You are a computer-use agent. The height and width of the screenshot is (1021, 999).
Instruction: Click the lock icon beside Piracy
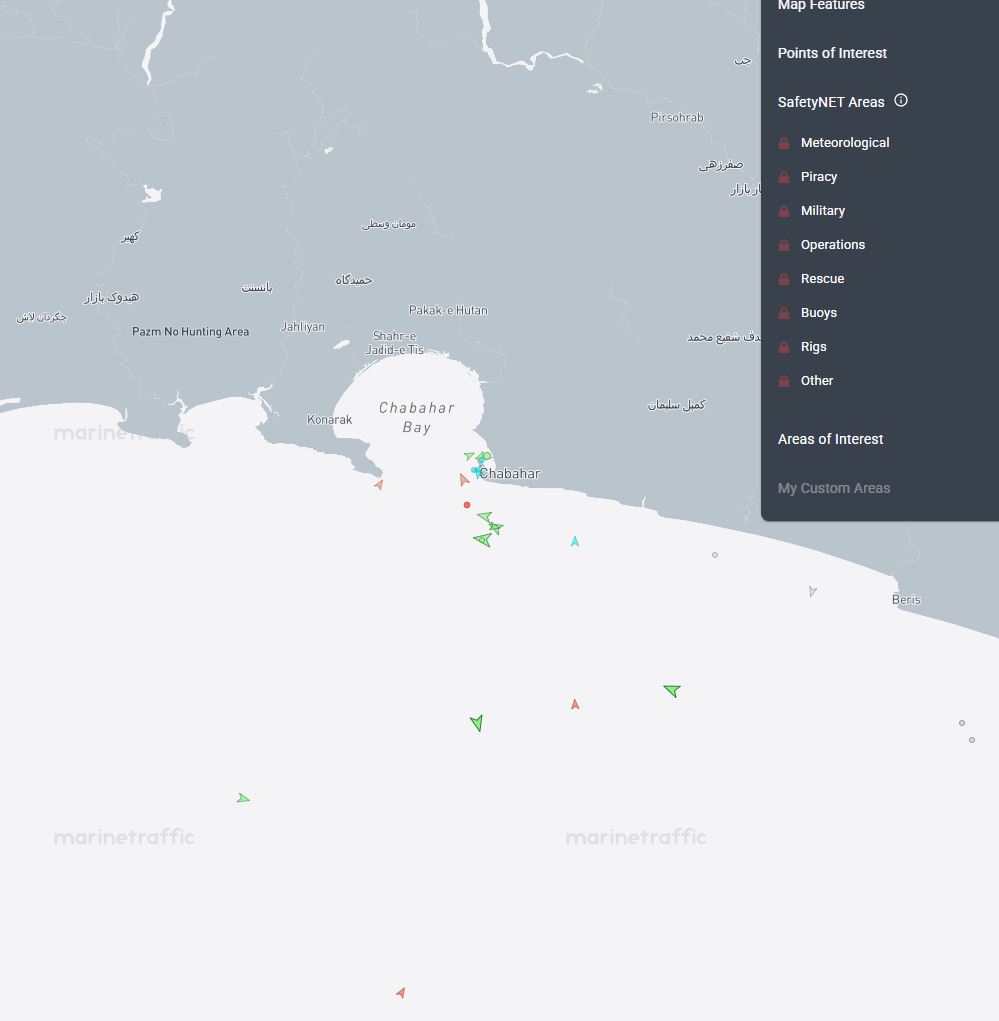click(784, 177)
